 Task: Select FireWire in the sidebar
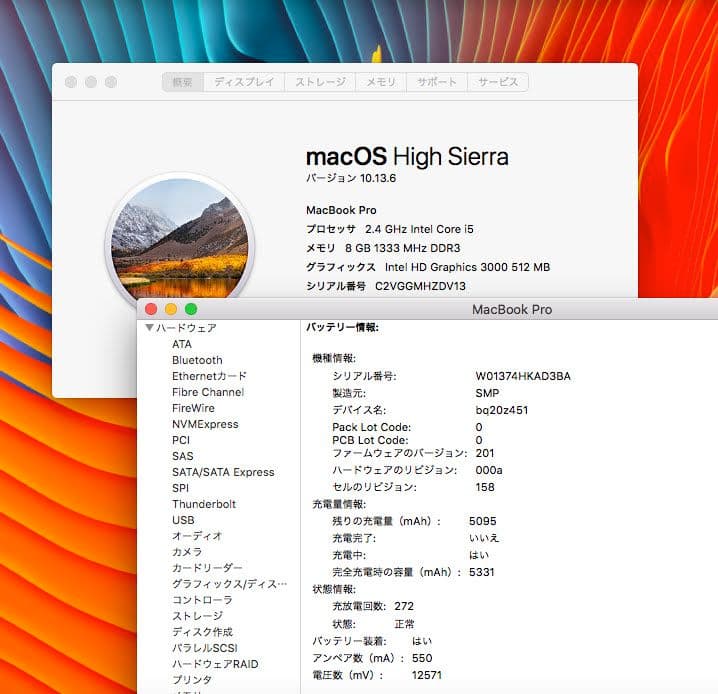click(193, 408)
